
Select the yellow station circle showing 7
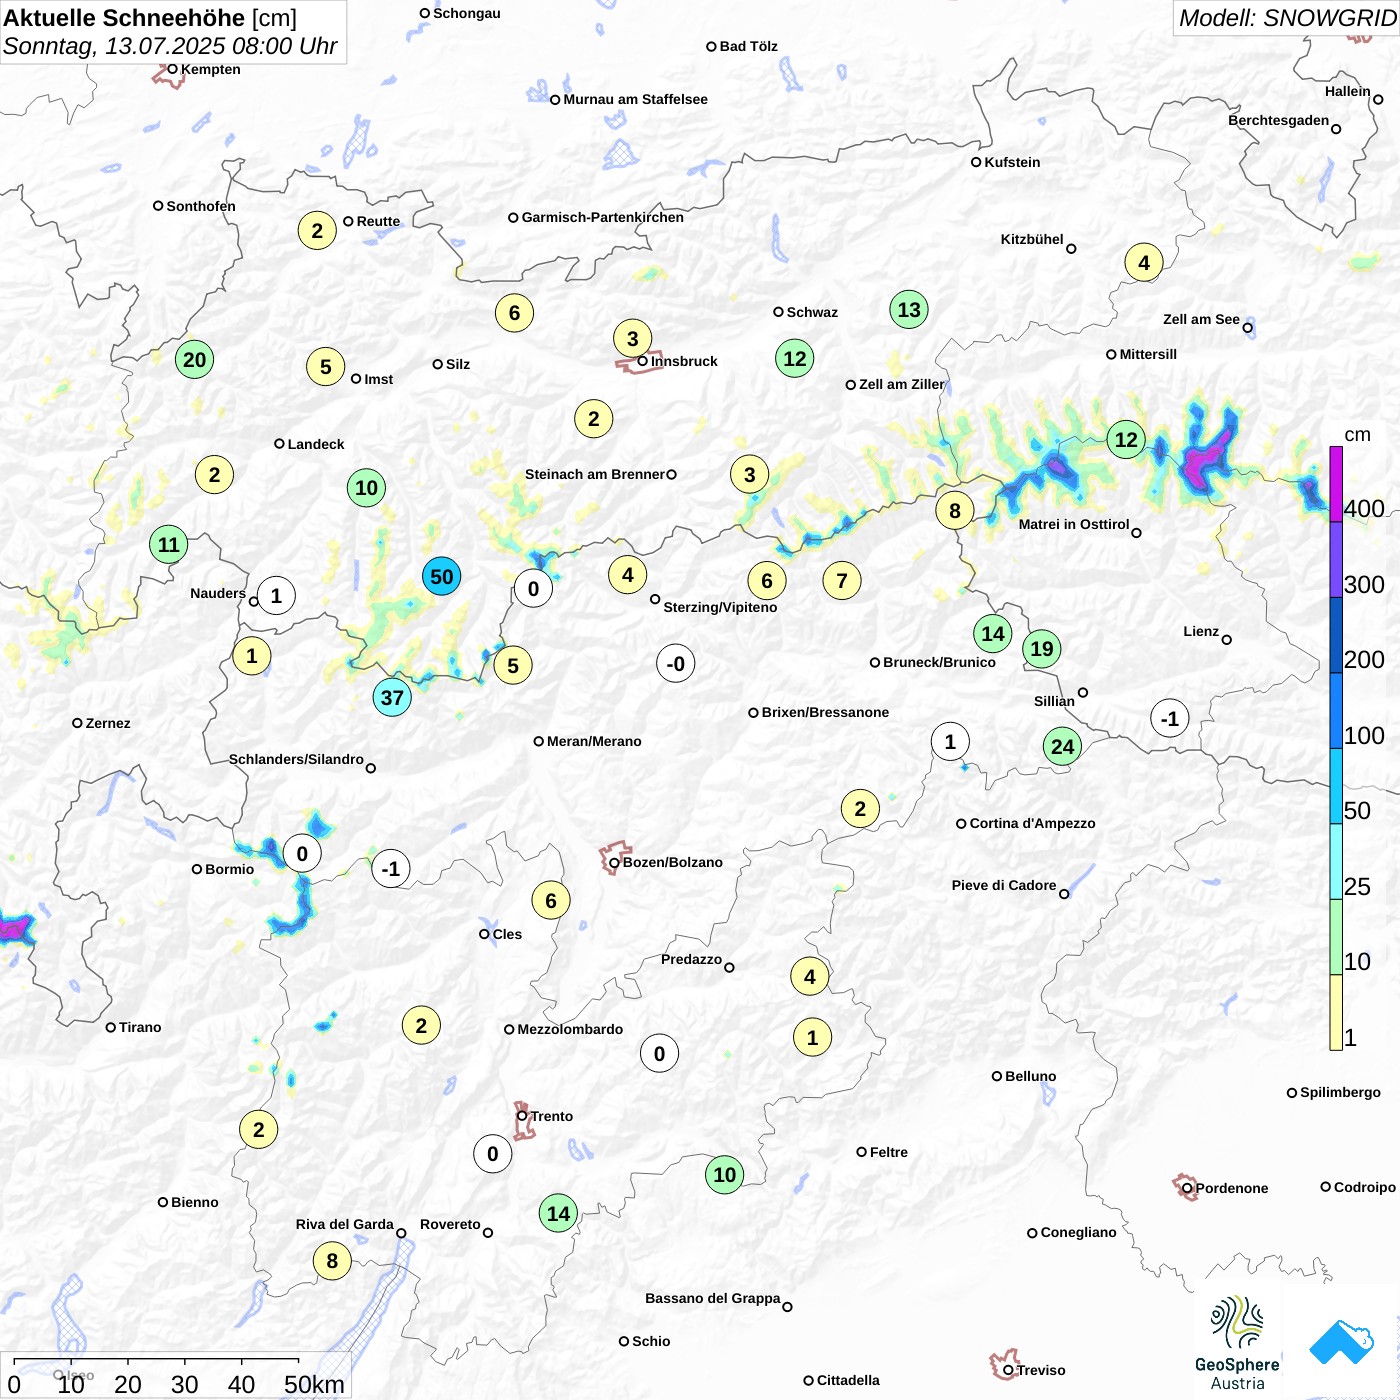coord(842,580)
